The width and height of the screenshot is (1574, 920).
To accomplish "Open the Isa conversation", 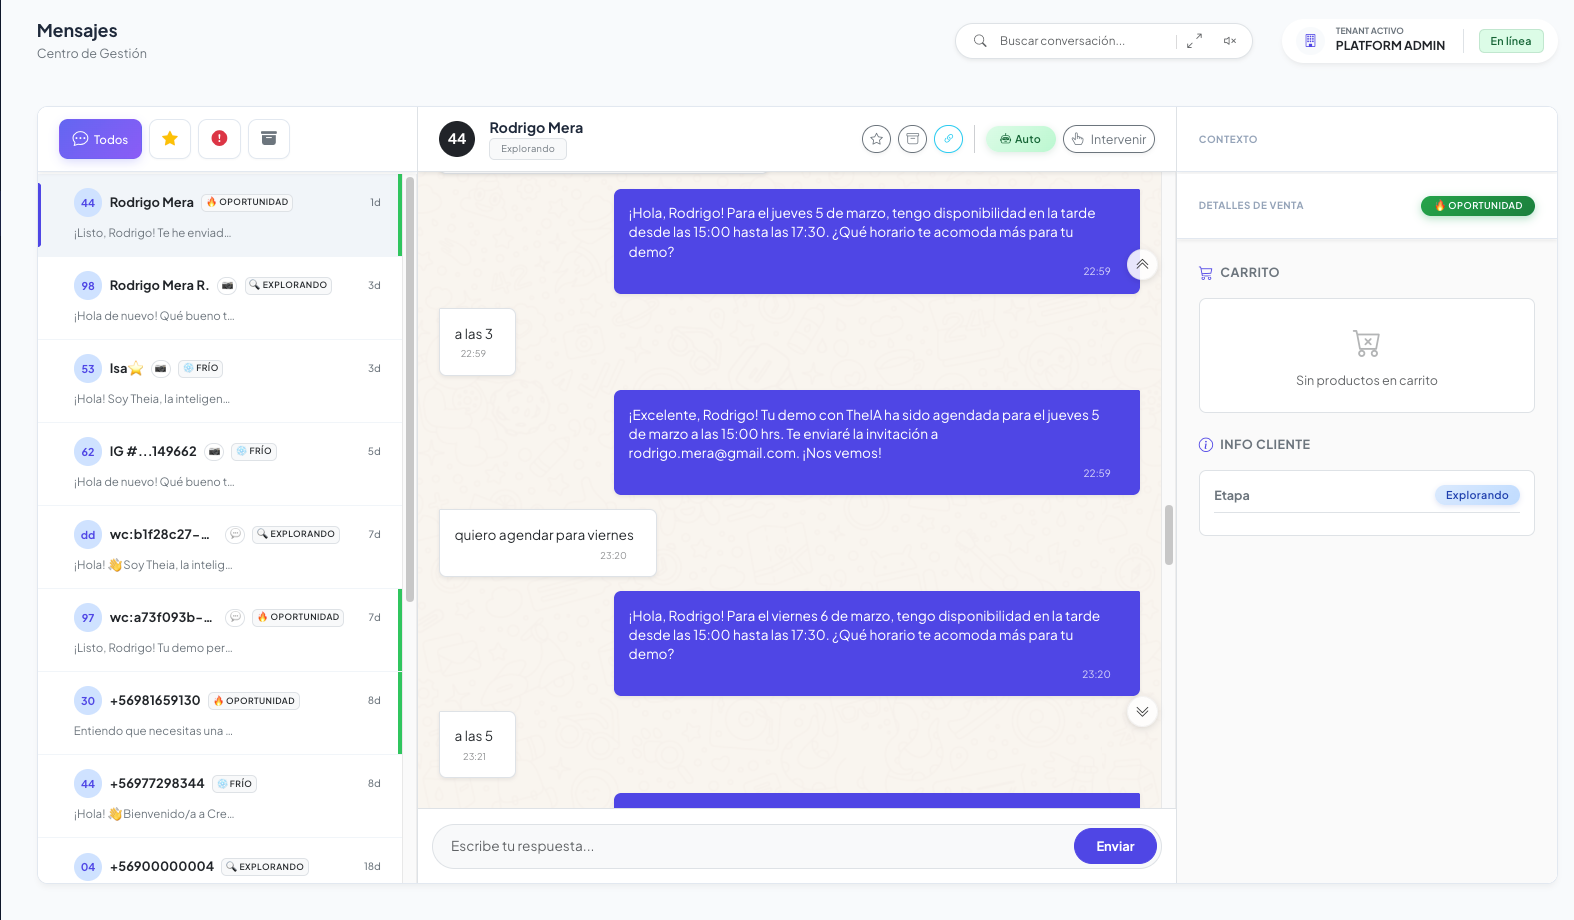I will coord(220,382).
